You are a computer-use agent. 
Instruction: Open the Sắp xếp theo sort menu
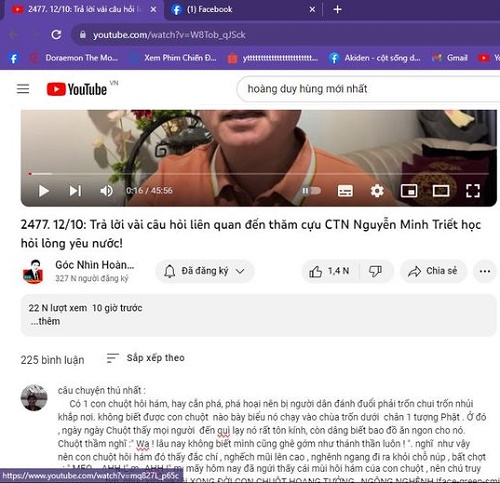(146, 358)
